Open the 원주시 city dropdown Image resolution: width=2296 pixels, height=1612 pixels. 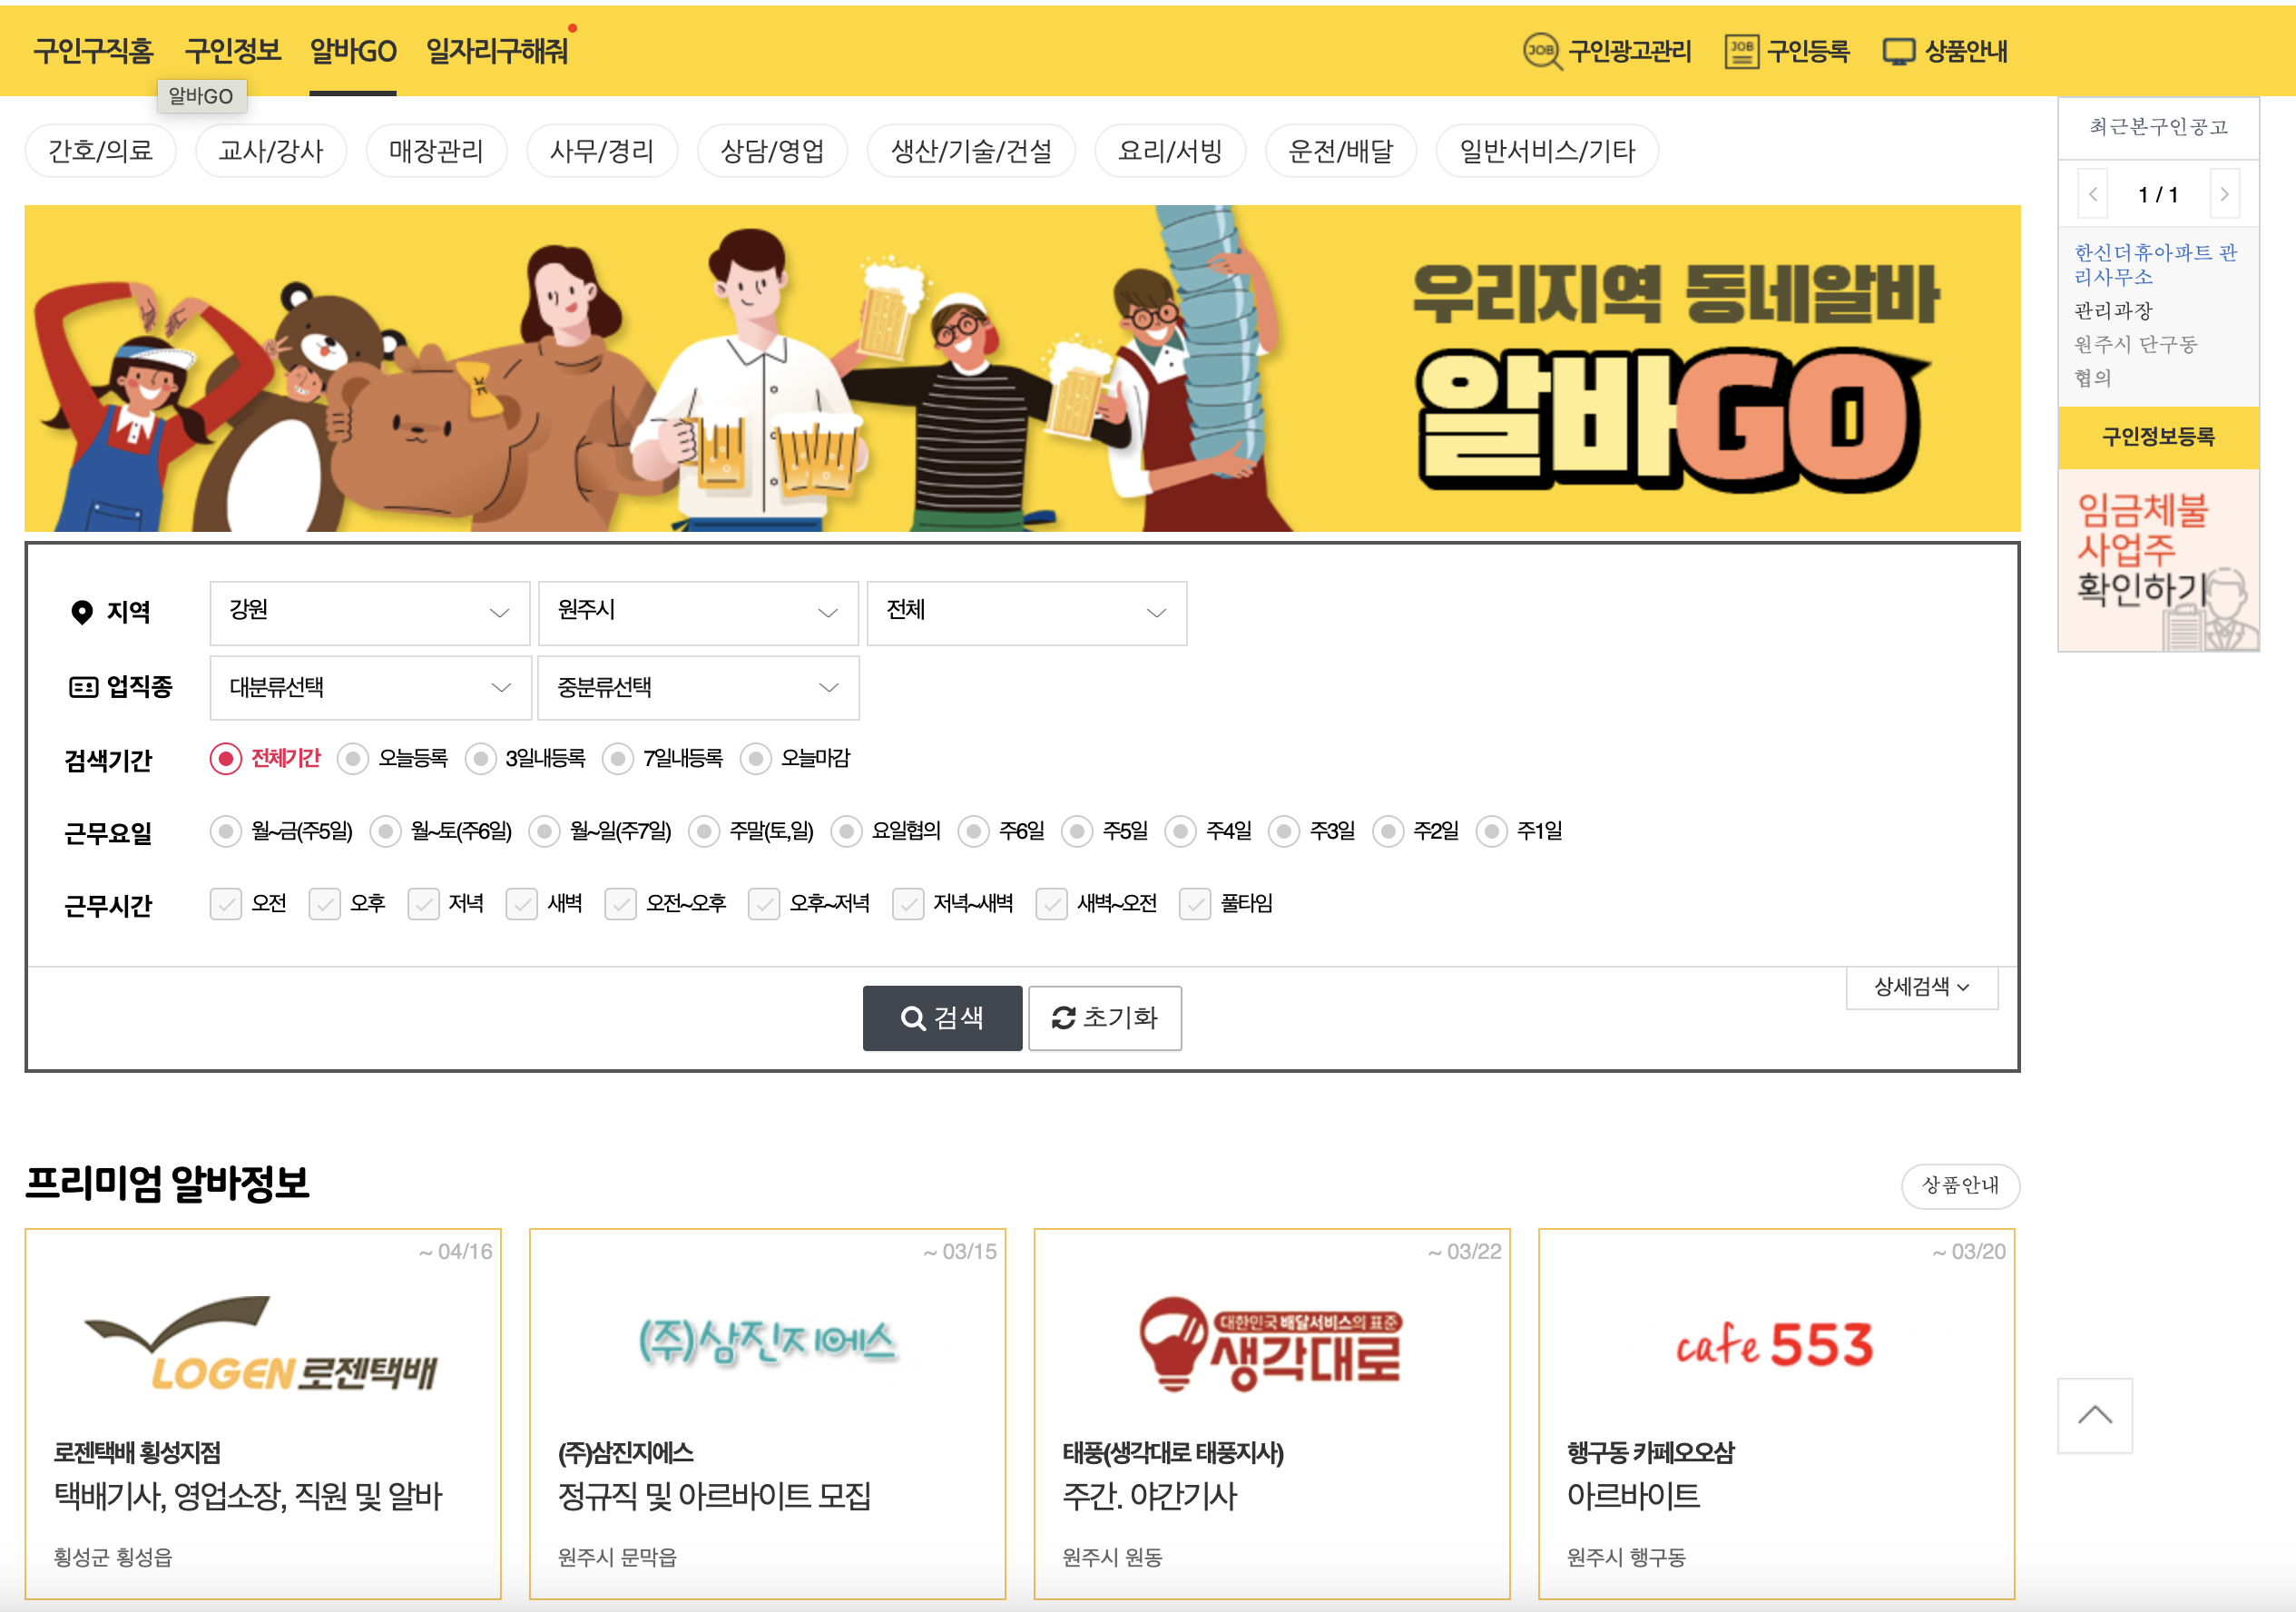coord(697,613)
